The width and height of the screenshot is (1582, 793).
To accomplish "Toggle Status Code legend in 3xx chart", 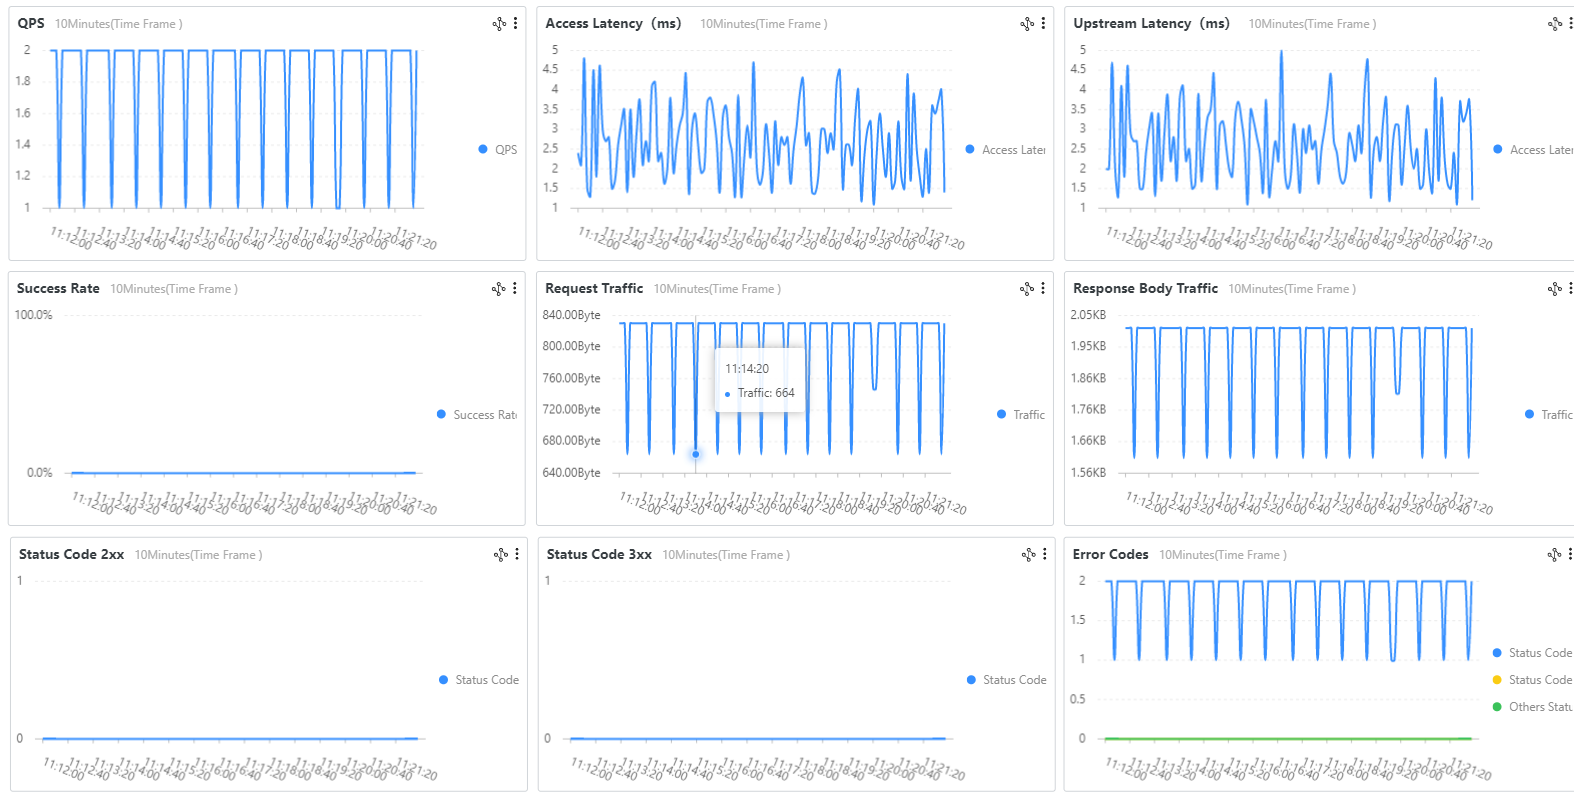I will coord(1007,680).
